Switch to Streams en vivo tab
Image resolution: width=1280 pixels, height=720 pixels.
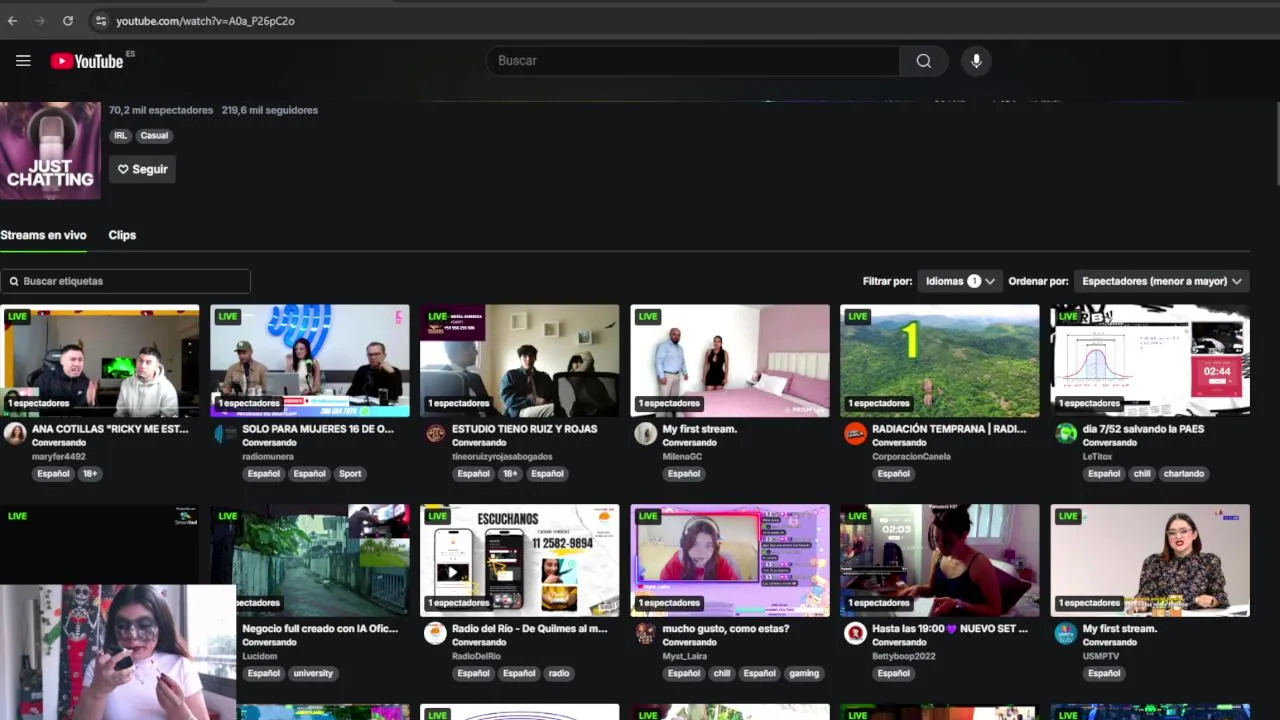click(x=43, y=235)
